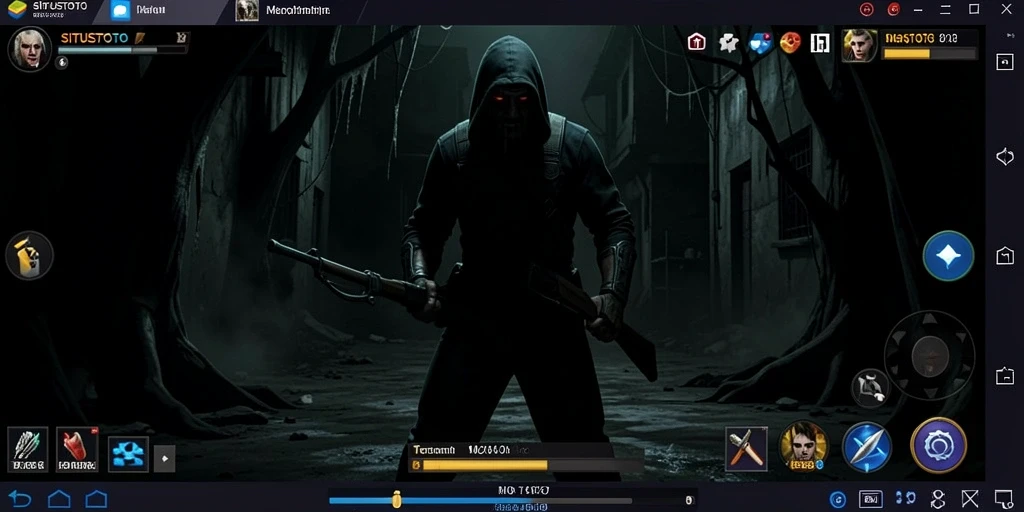Click the outlined red circle icon in the title bar
This screenshot has height=512, width=1024.
pos(867,9)
